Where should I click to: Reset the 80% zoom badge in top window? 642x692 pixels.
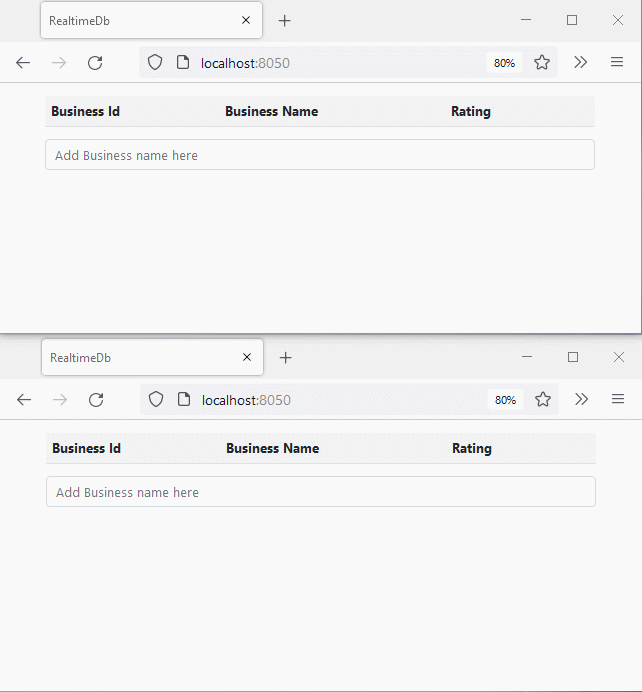click(x=504, y=63)
